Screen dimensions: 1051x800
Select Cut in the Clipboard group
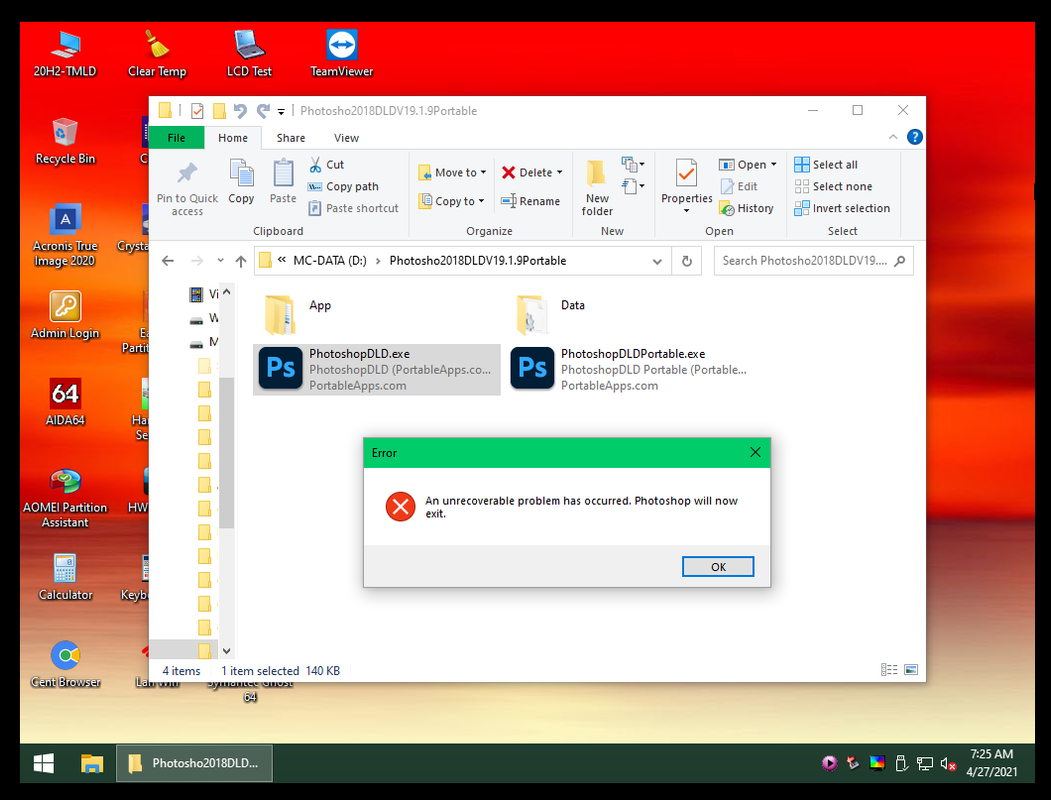coord(326,165)
